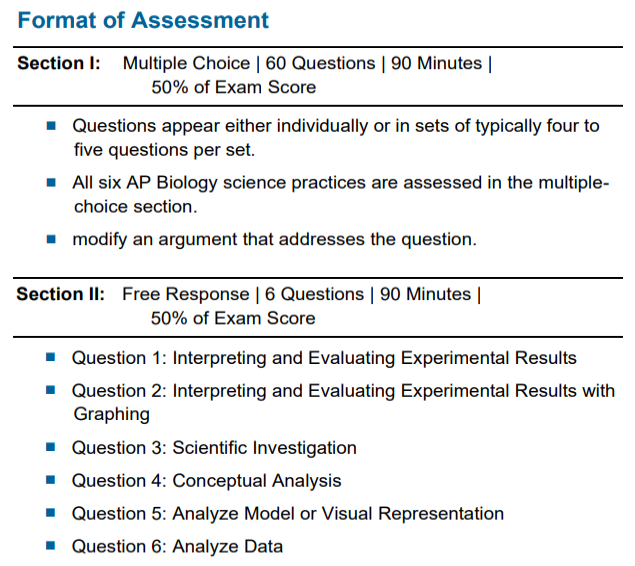Click bullet icon beside 'modify an argument'

[51, 239]
